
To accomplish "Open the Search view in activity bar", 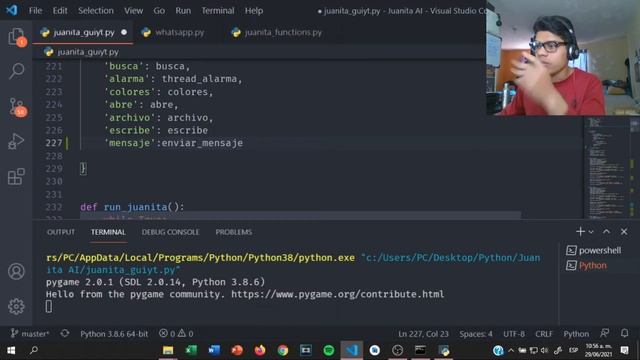I will coord(16,71).
